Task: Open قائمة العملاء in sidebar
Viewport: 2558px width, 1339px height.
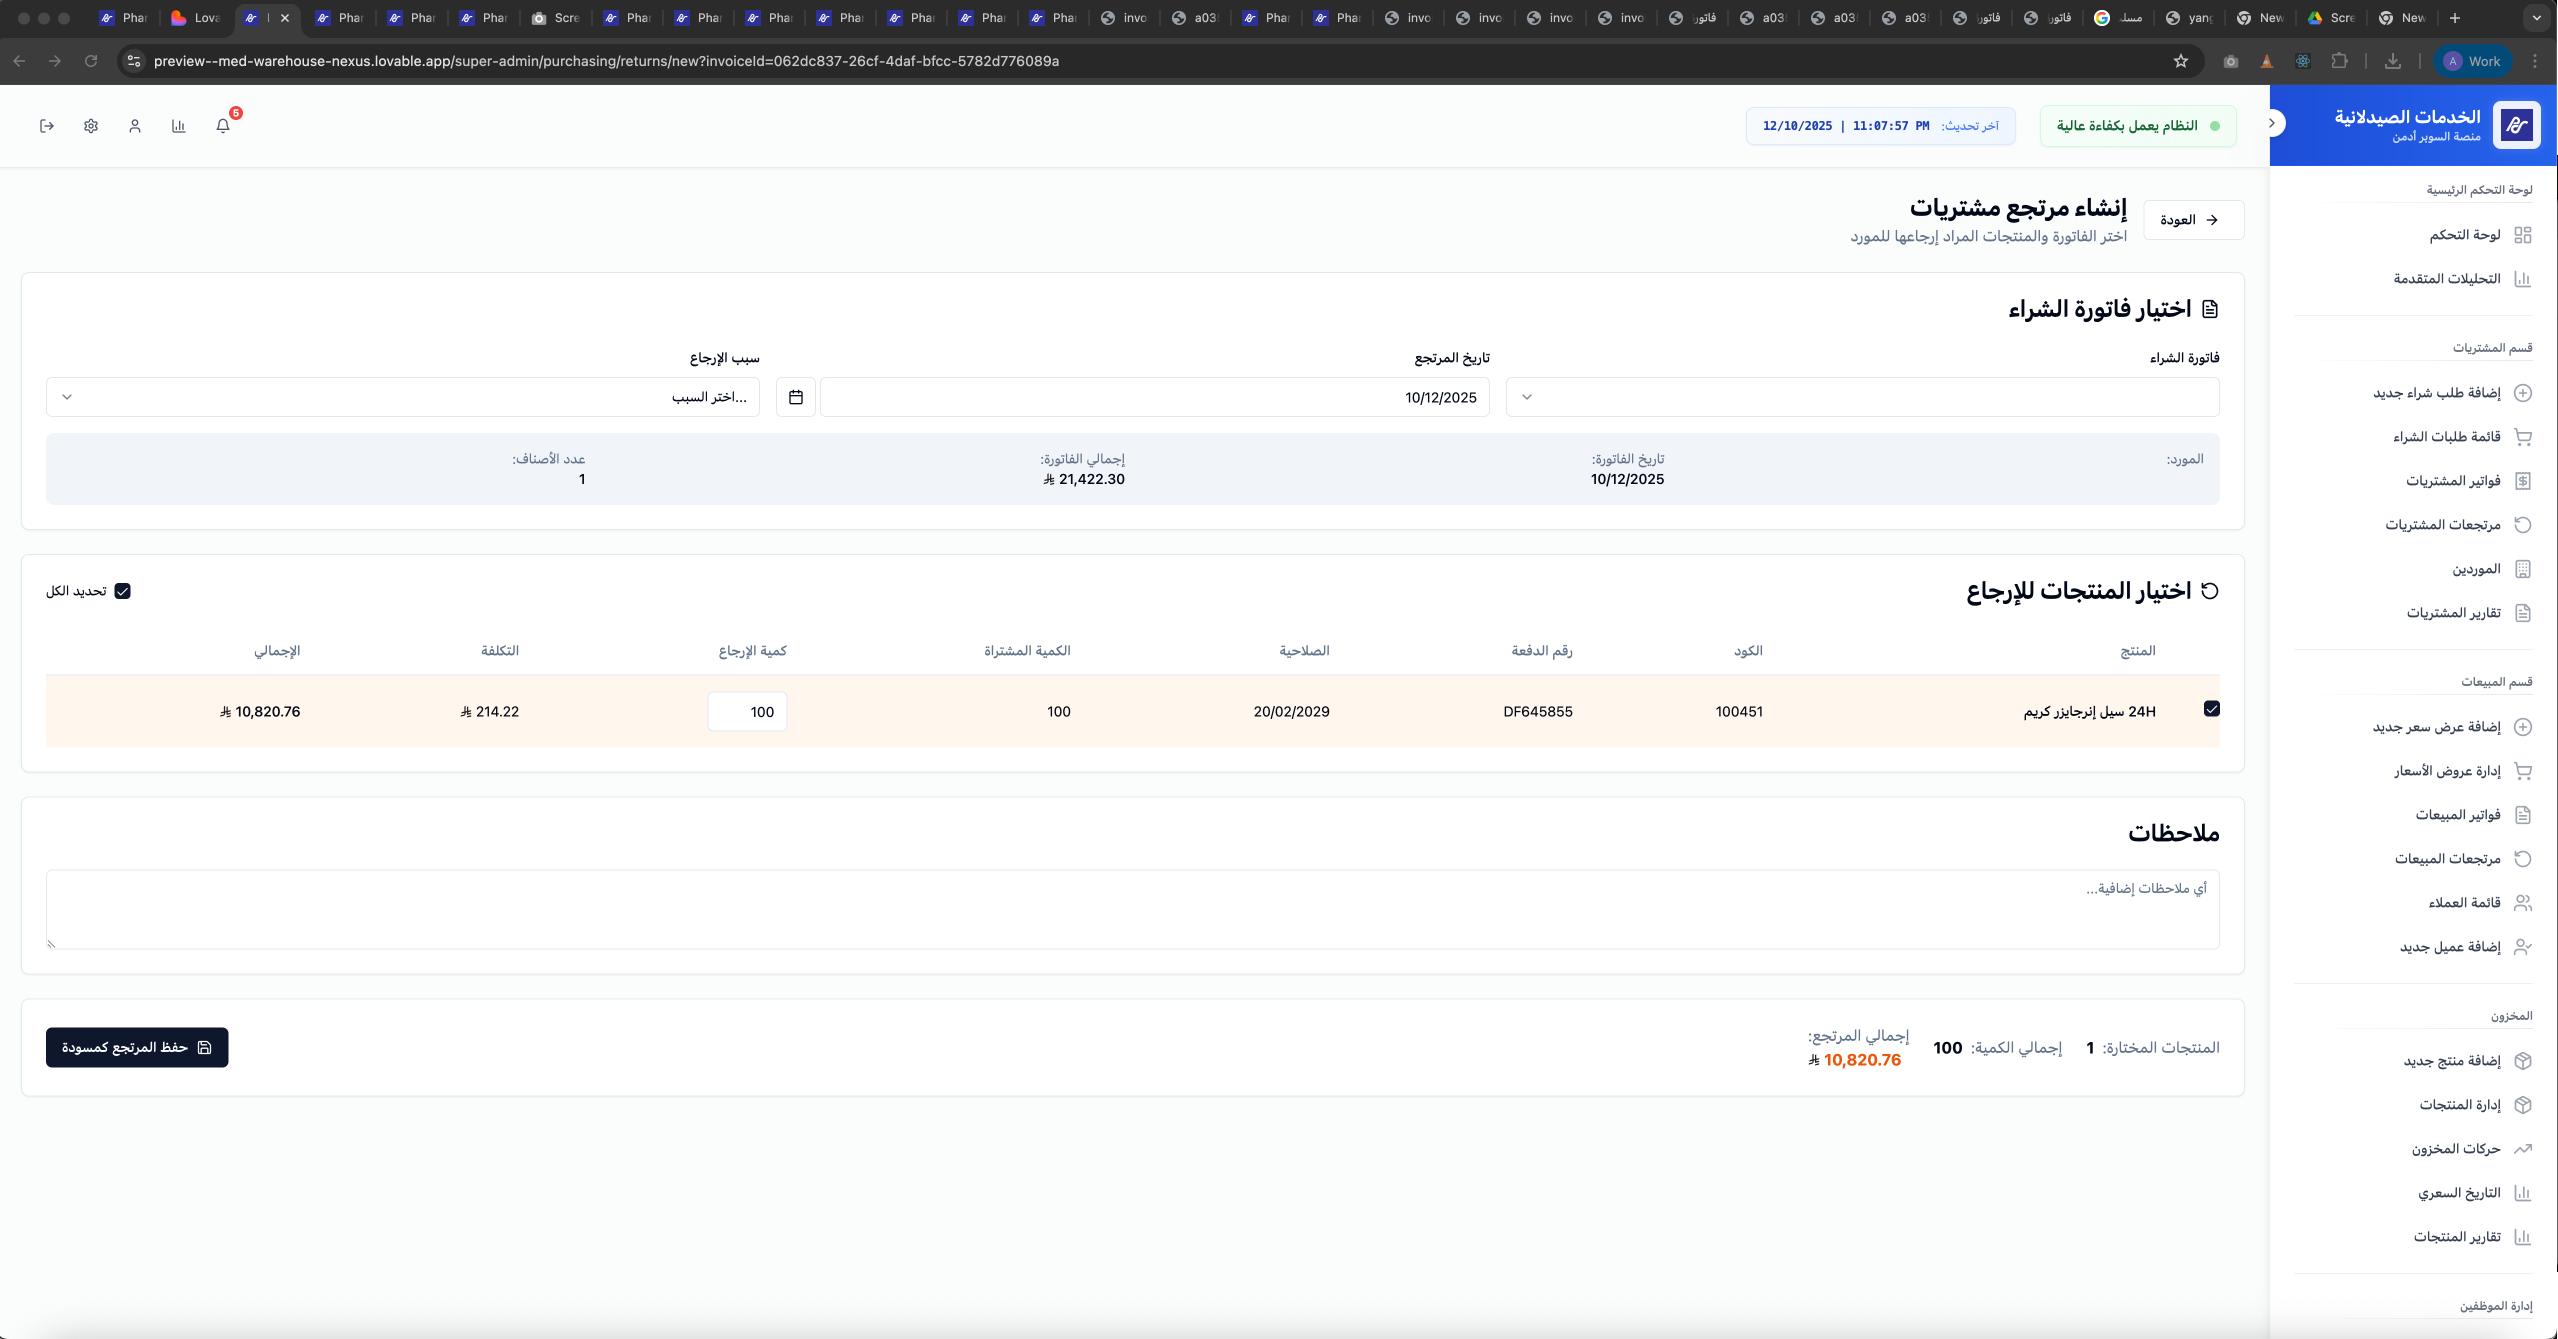Action: (2479, 903)
